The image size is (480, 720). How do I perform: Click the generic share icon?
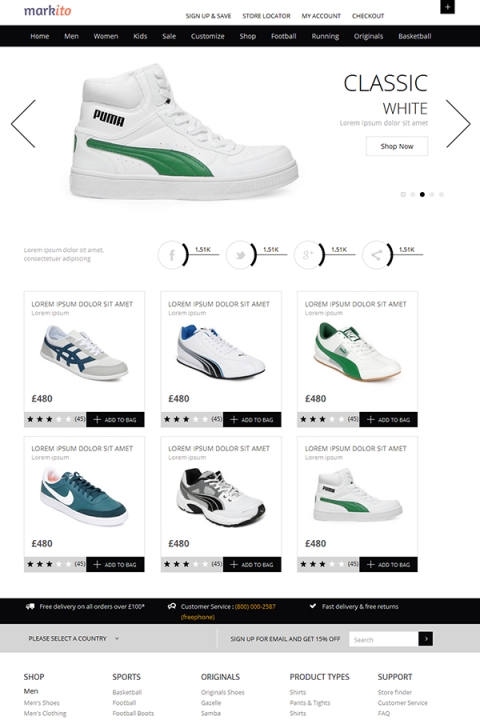376,254
